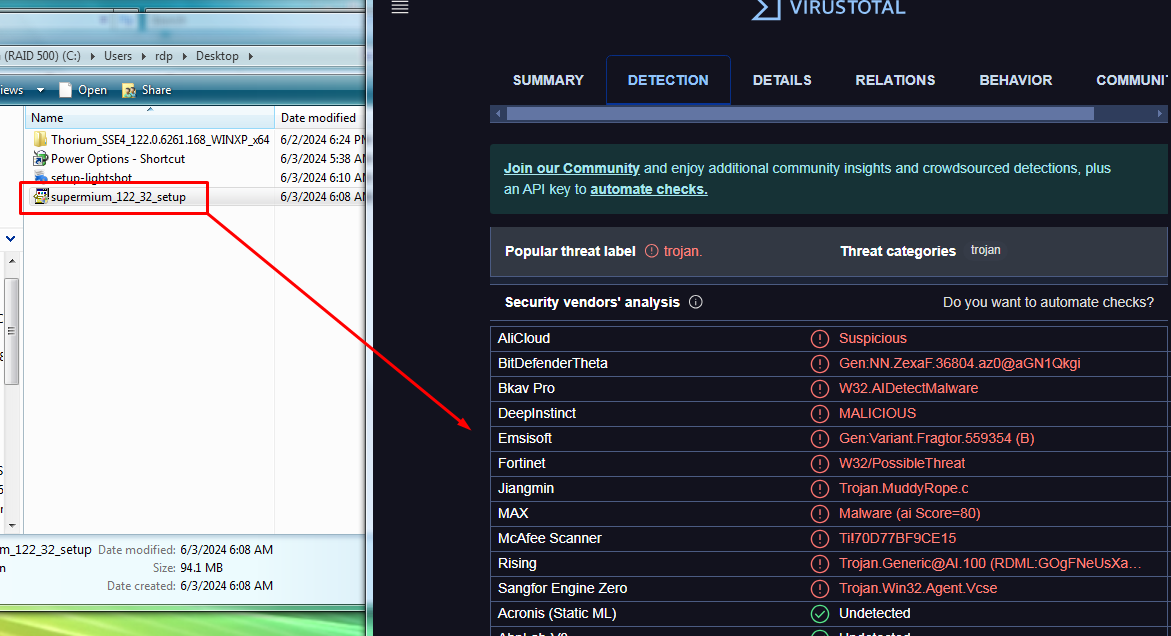Sort files by Date modified column
1171x636 pixels.
(x=320, y=118)
